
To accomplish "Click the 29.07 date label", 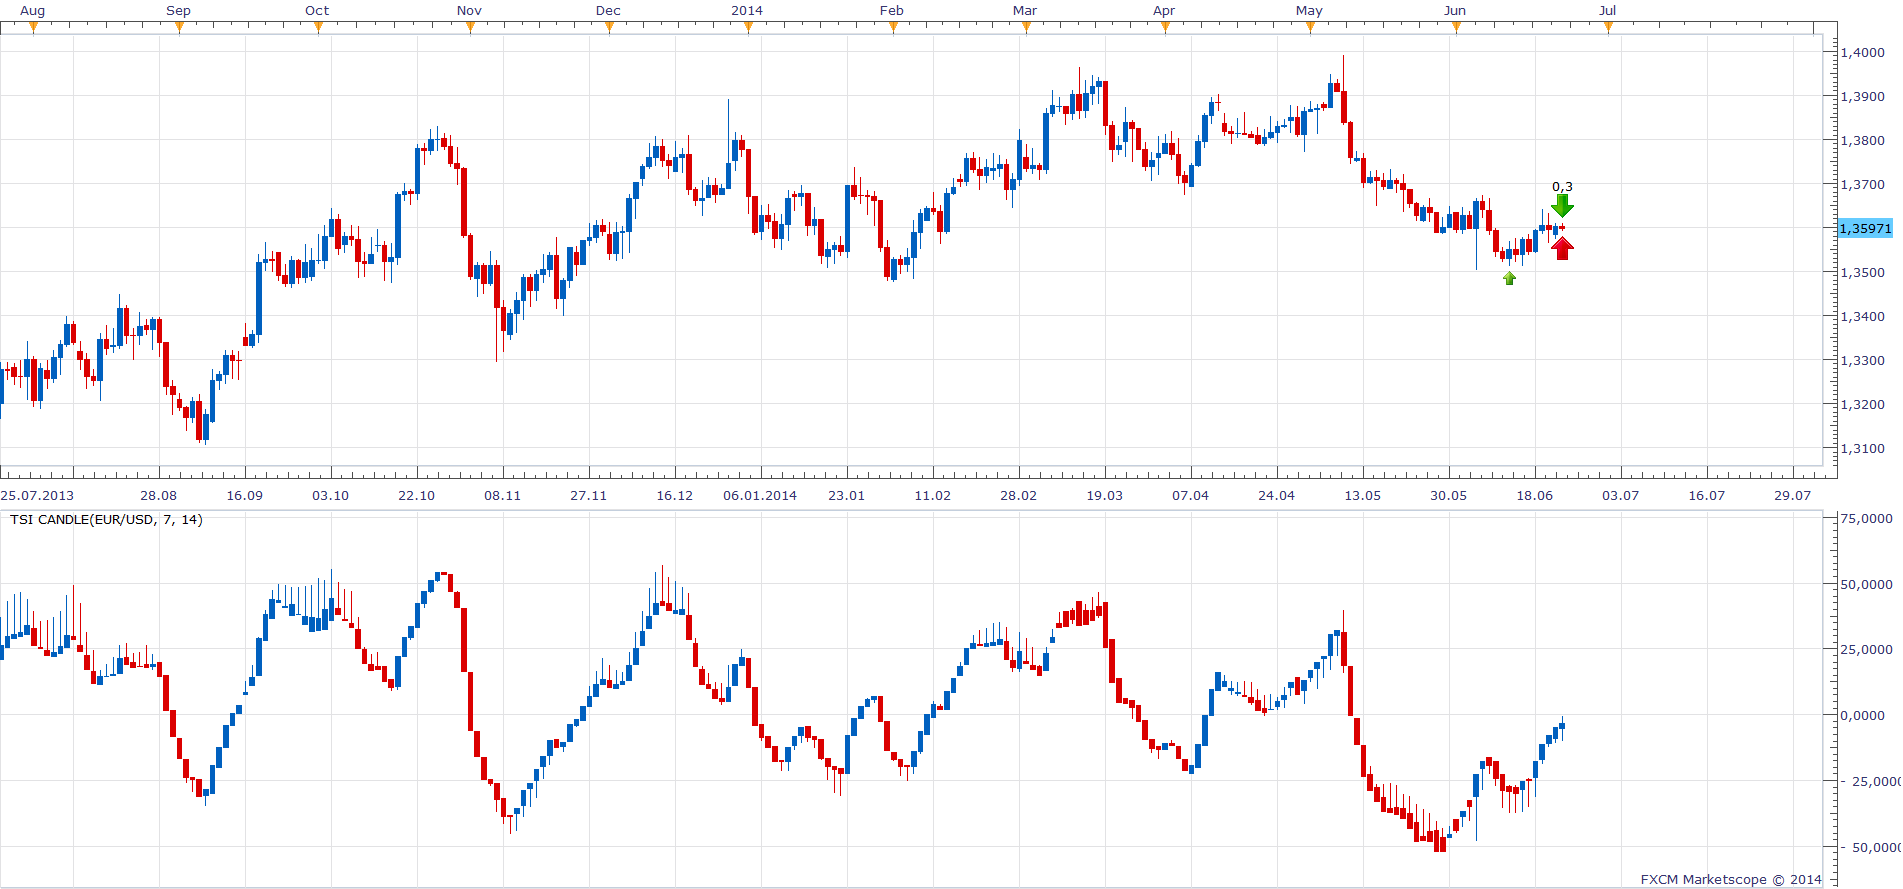I will 1792,495.
